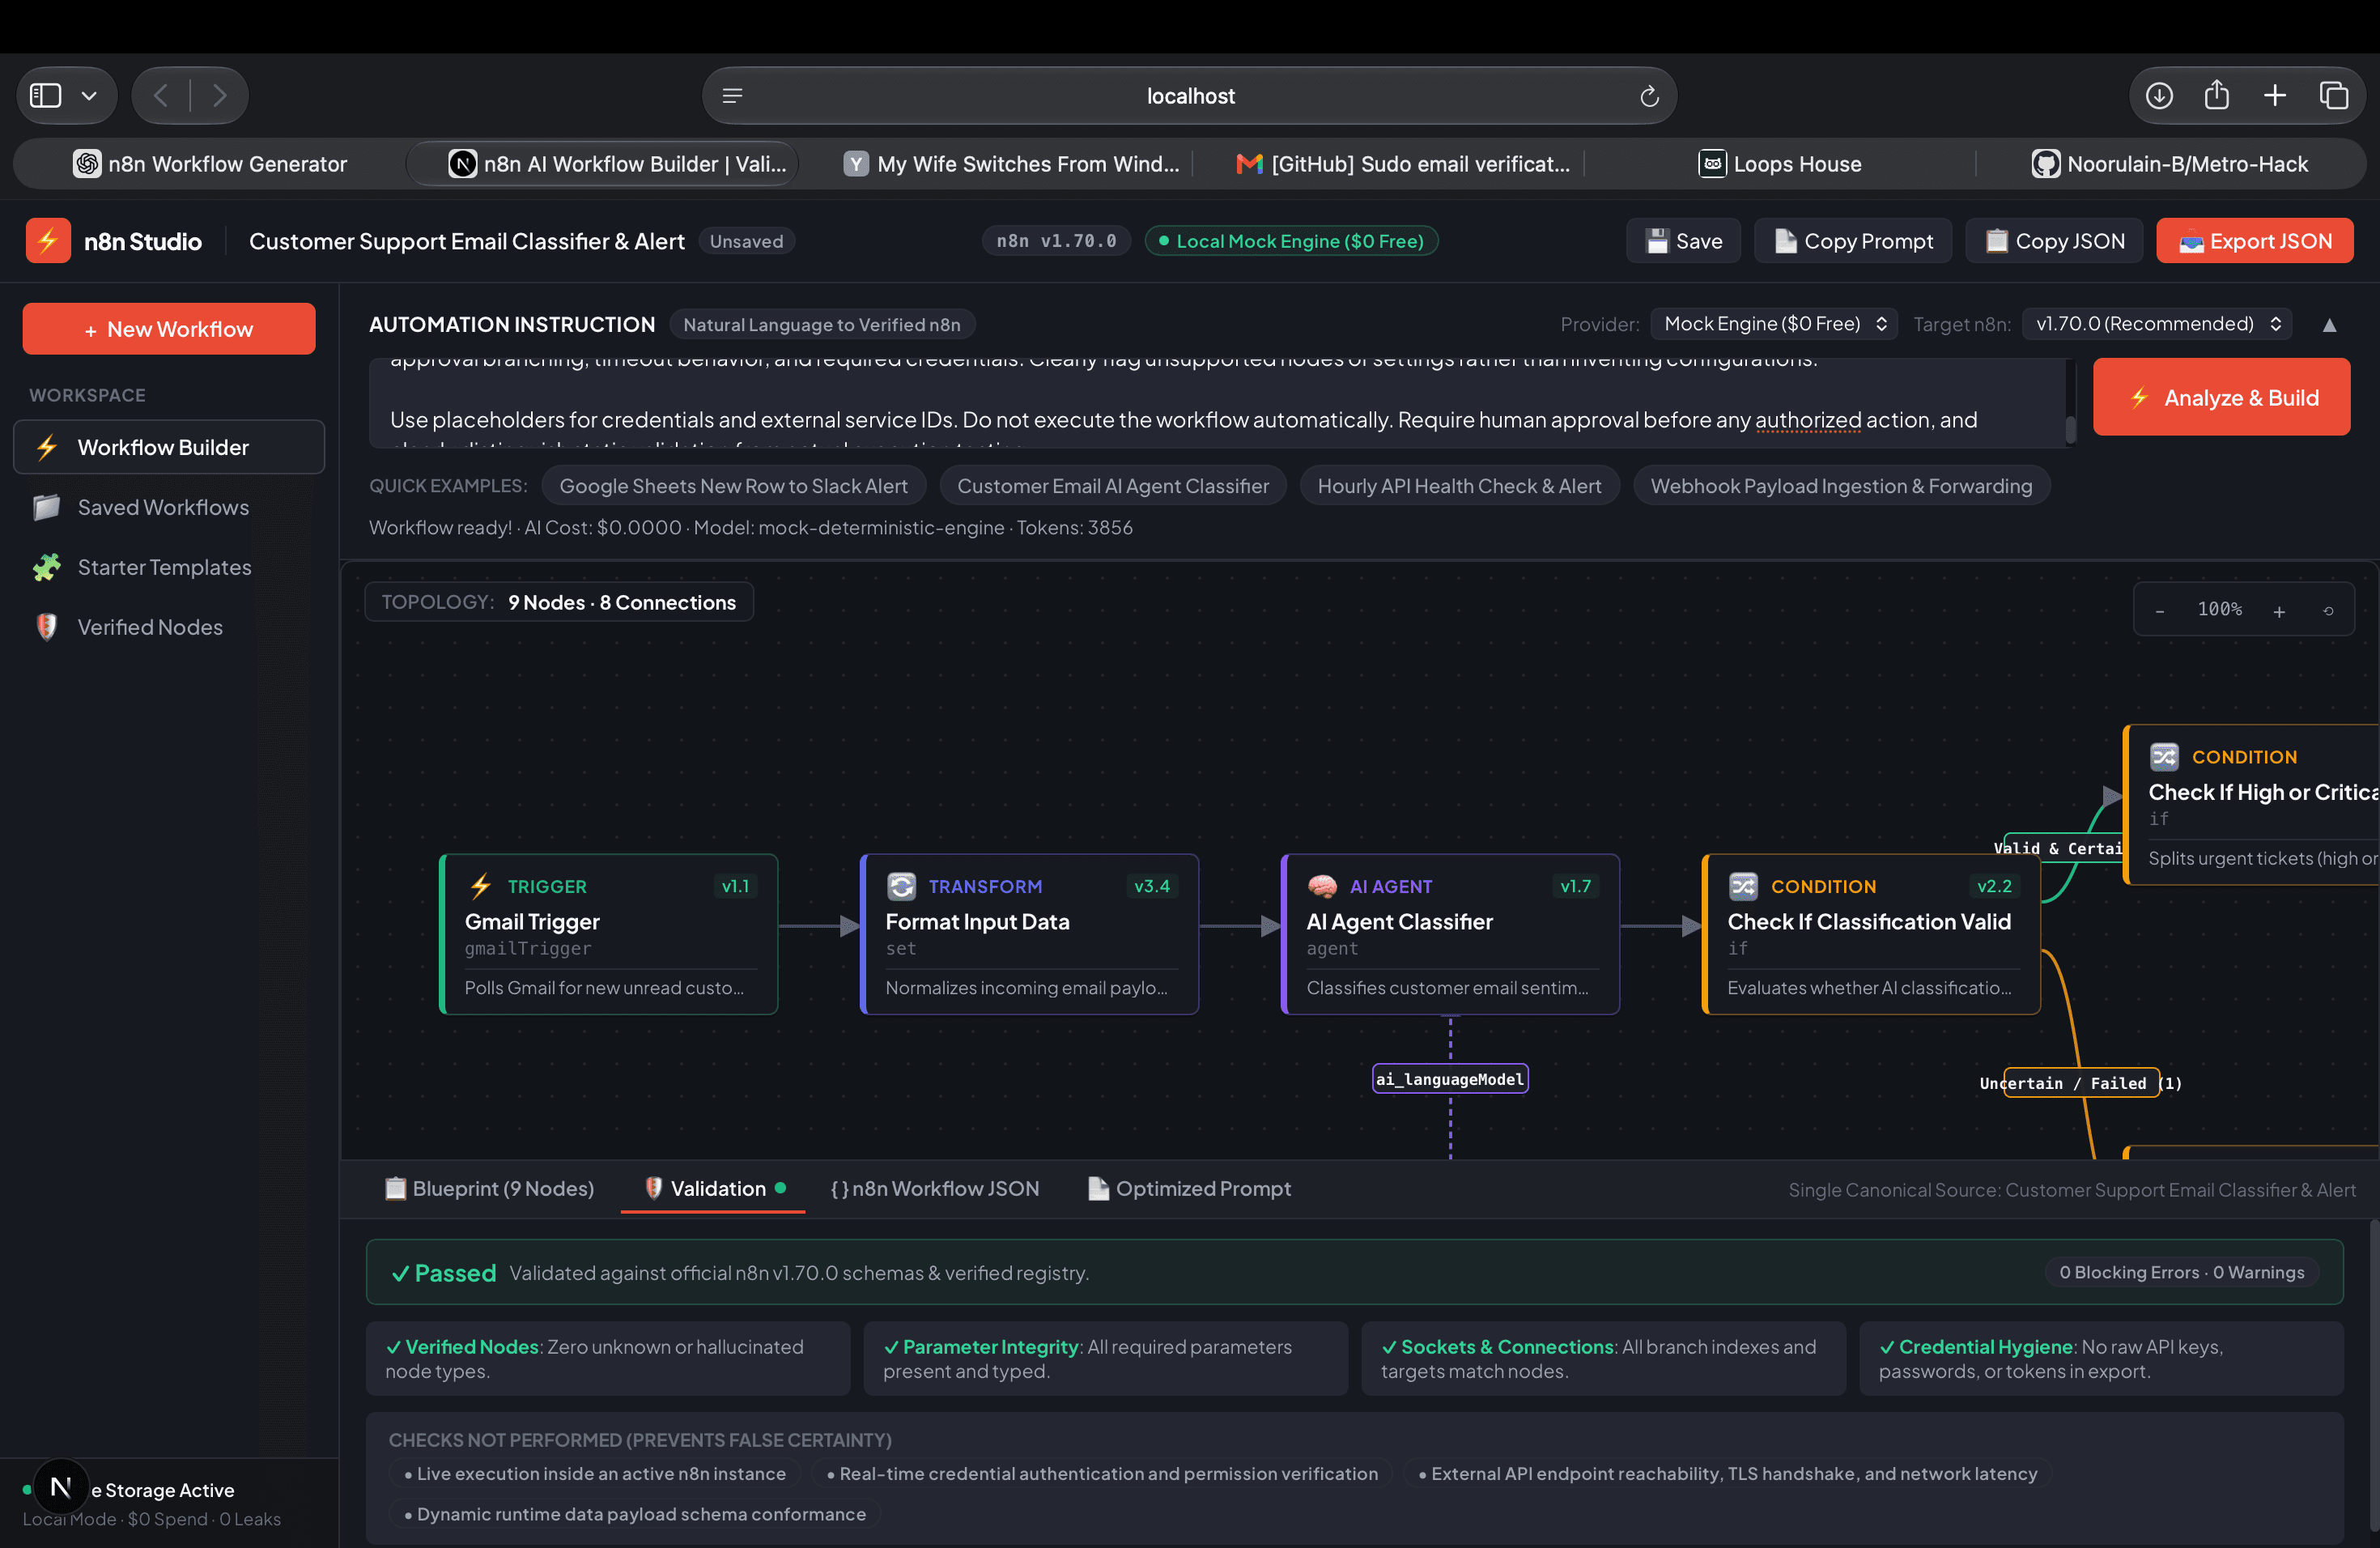Image resolution: width=2380 pixels, height=1548 pixels.
Task: Switch to n8n Workflow Generator tab
Action: pyautogui.click(x=210, y=164)
